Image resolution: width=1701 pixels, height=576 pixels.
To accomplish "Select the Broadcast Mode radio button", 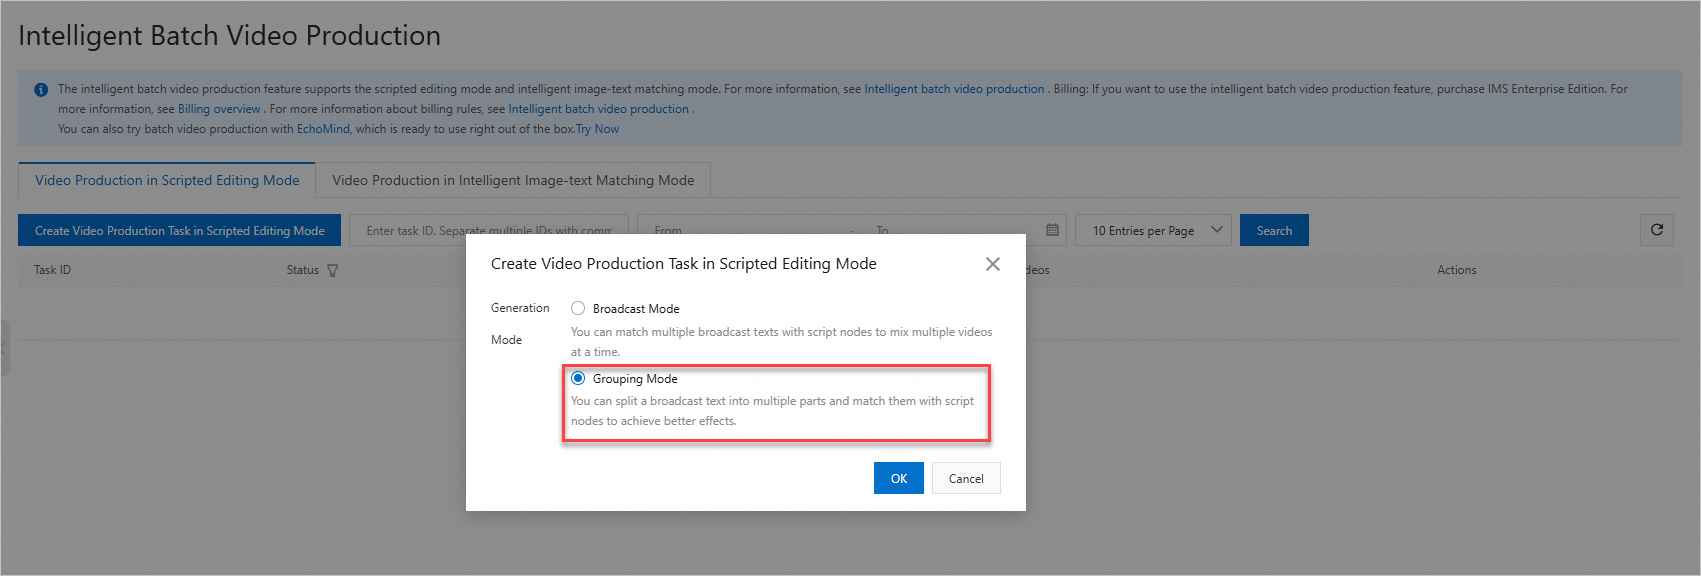I will click(x=578, y=308).
